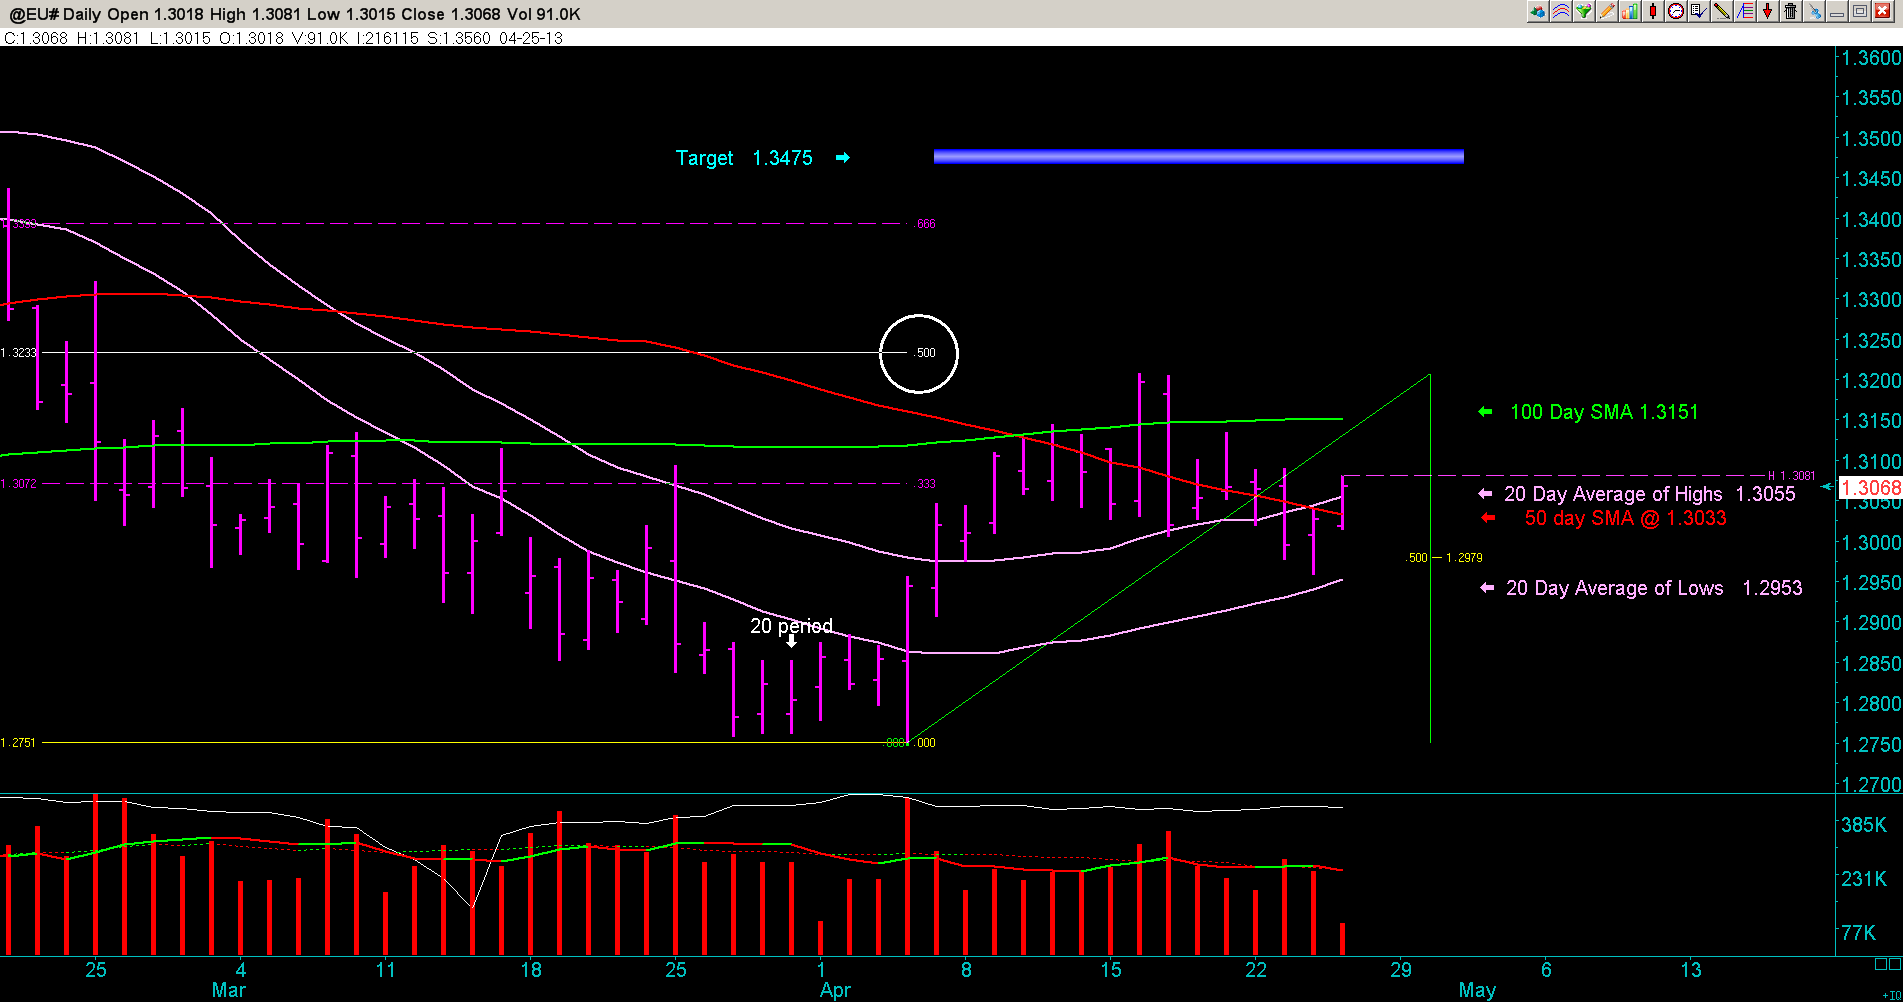This screenshot has width=1903, height=1002.
Task: Click the trash can delete icon
Action: (x=1791, y=11)
